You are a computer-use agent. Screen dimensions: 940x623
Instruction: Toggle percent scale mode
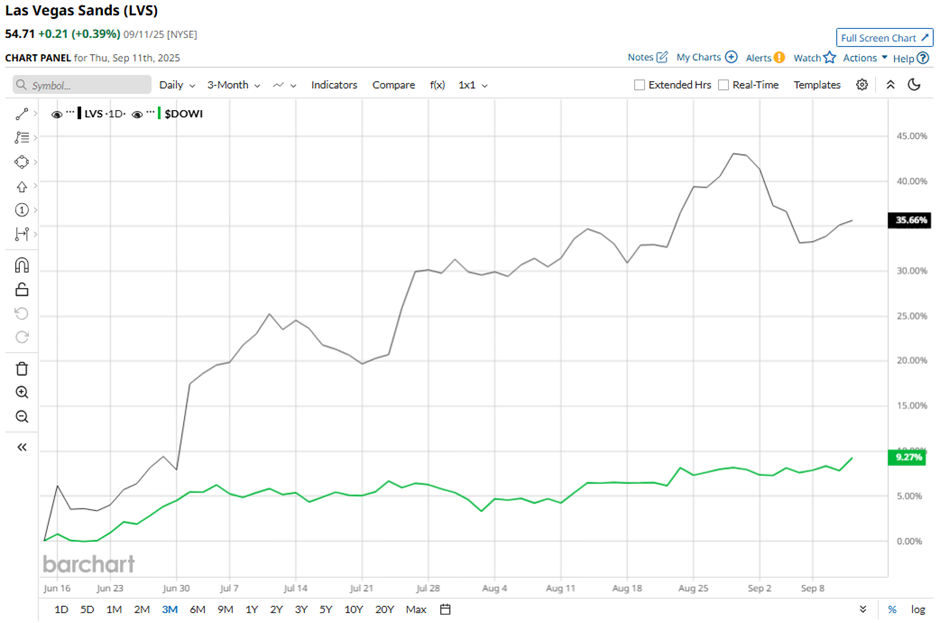(x=892, y=609)
